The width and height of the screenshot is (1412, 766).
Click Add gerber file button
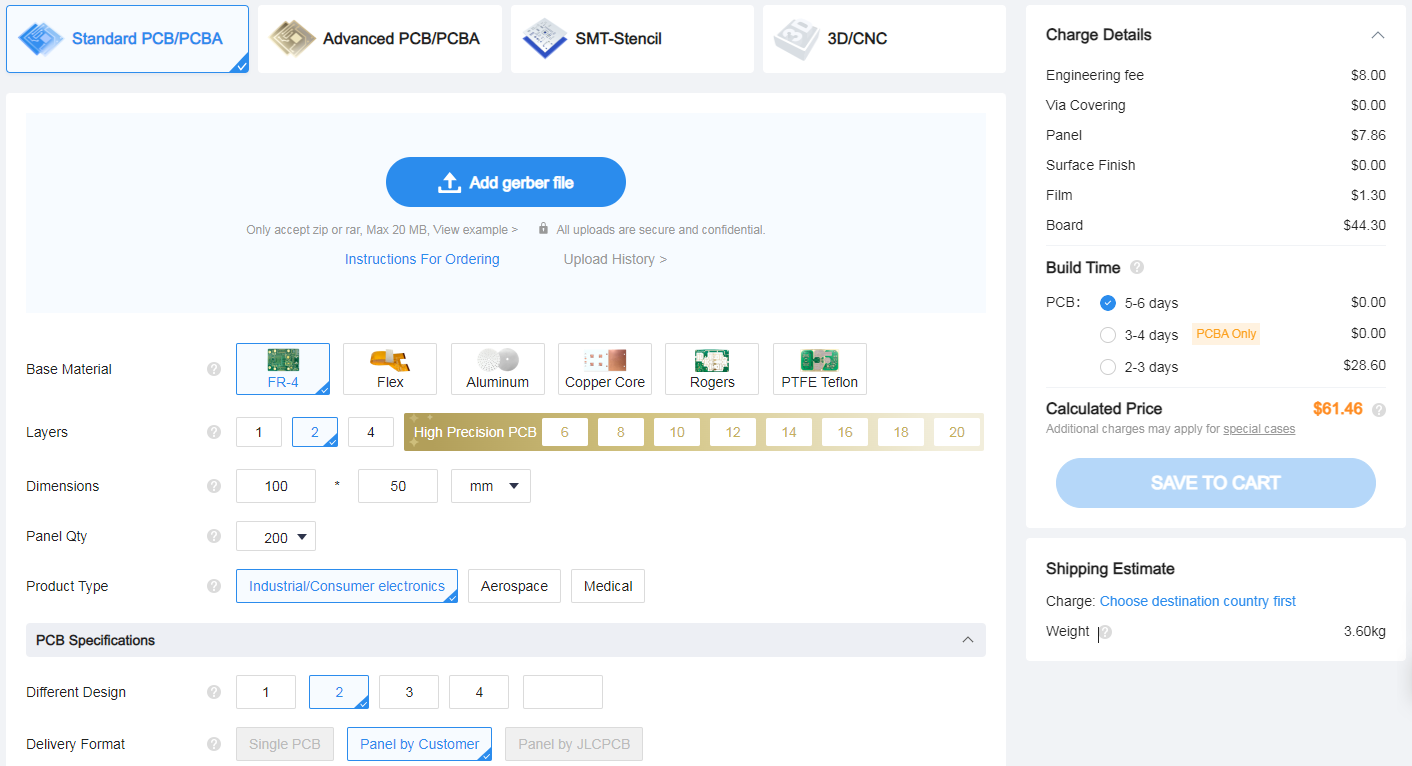(506, 182)
